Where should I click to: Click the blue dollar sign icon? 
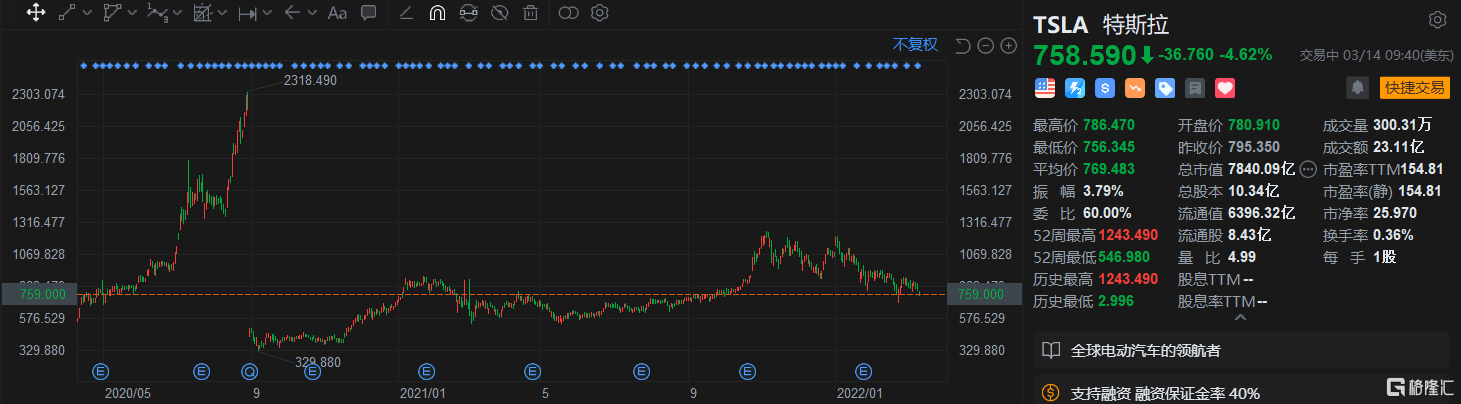point(1105,88)
